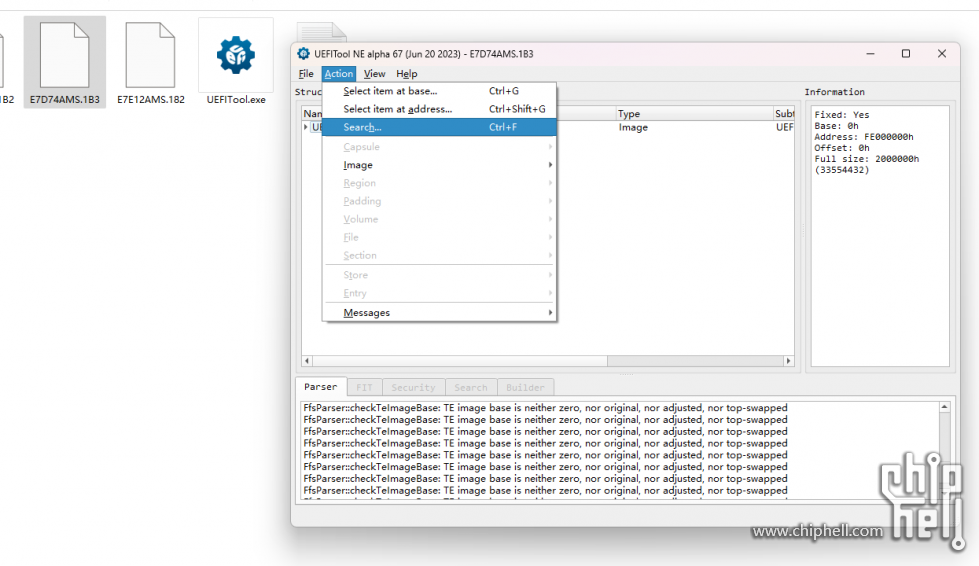Click the Type column header

click(x=694, y=114)
